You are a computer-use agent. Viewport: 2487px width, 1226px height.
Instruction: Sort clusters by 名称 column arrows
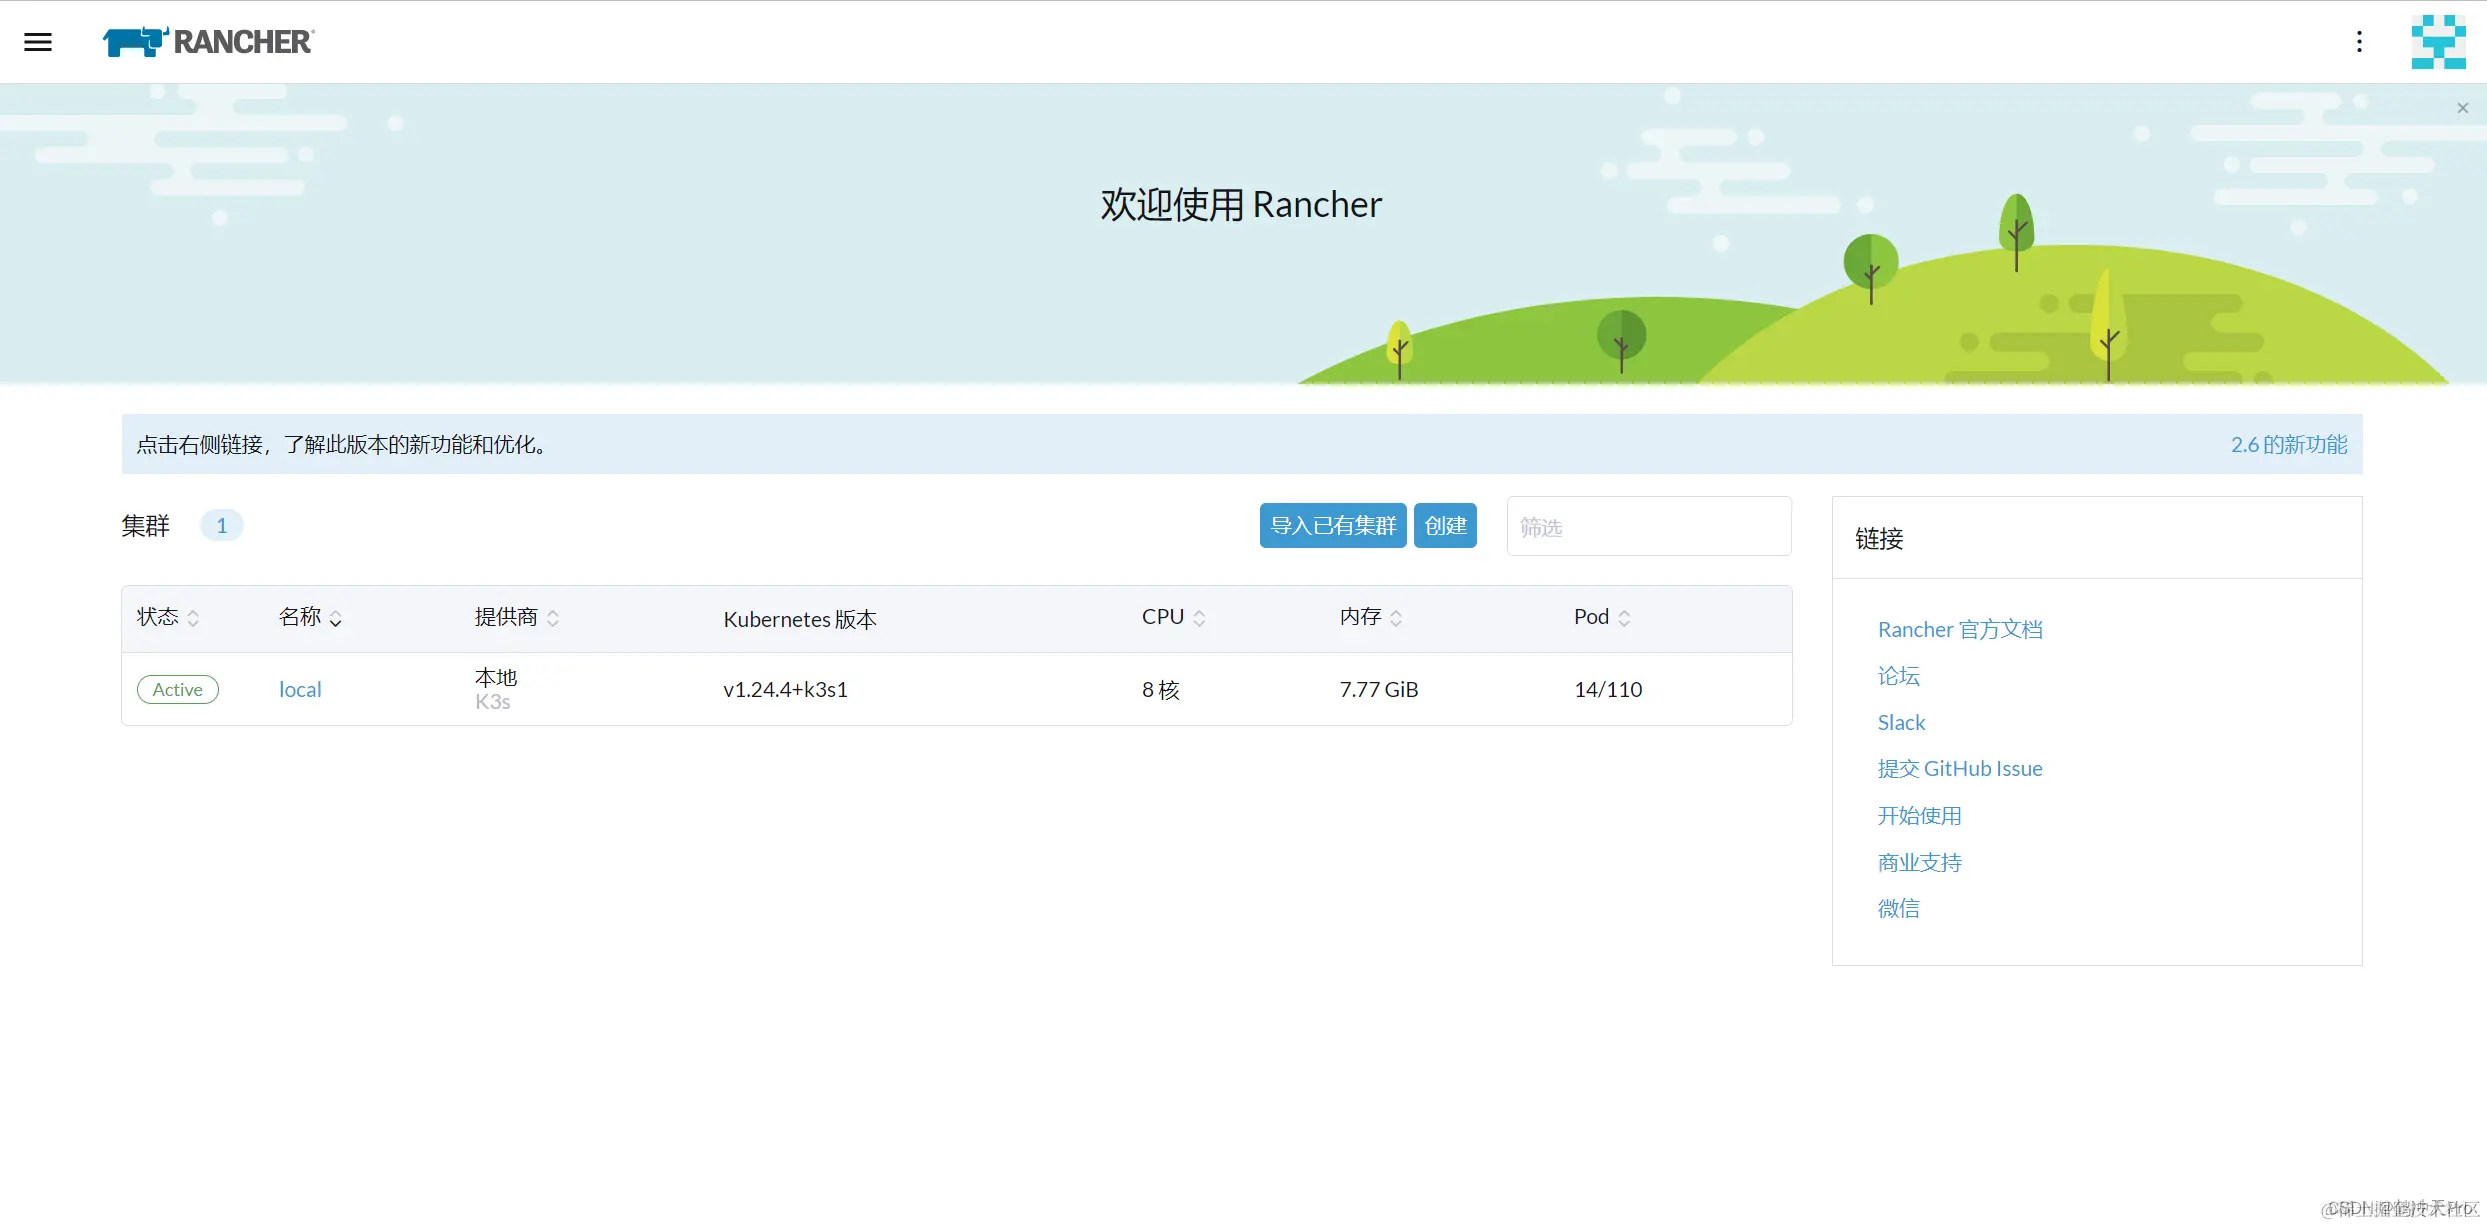[336, 619]
